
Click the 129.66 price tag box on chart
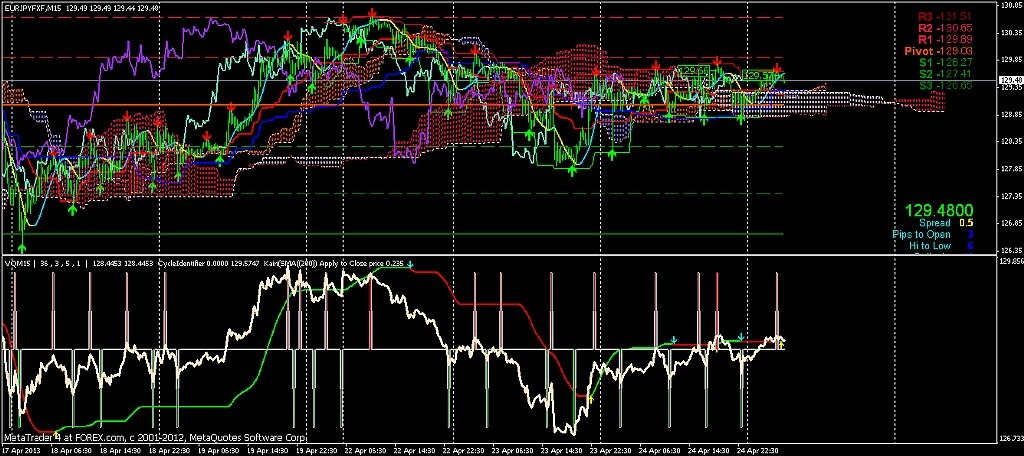pos(692,71)
